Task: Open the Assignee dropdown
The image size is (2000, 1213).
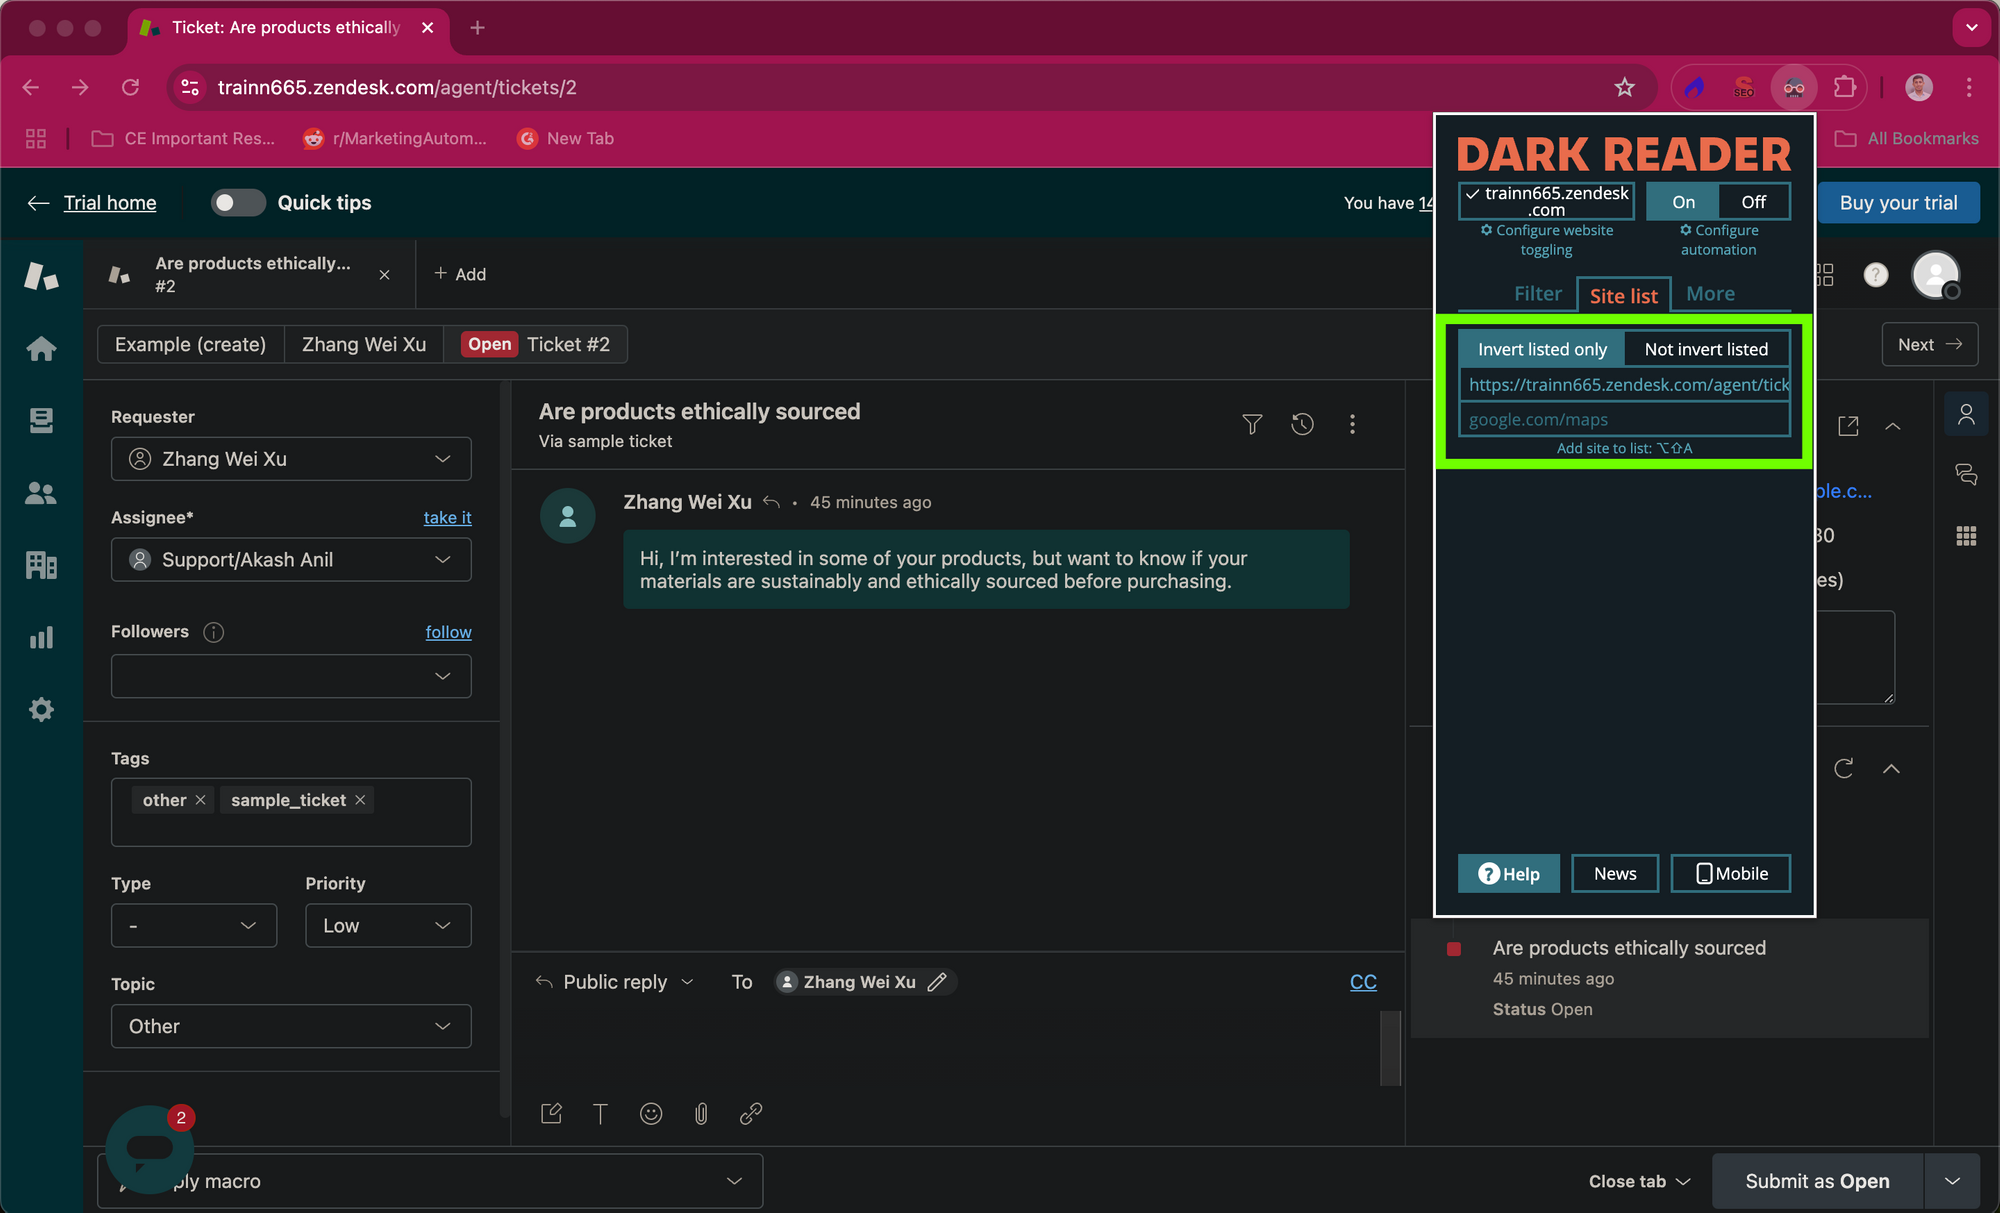Action: [291, 560]
